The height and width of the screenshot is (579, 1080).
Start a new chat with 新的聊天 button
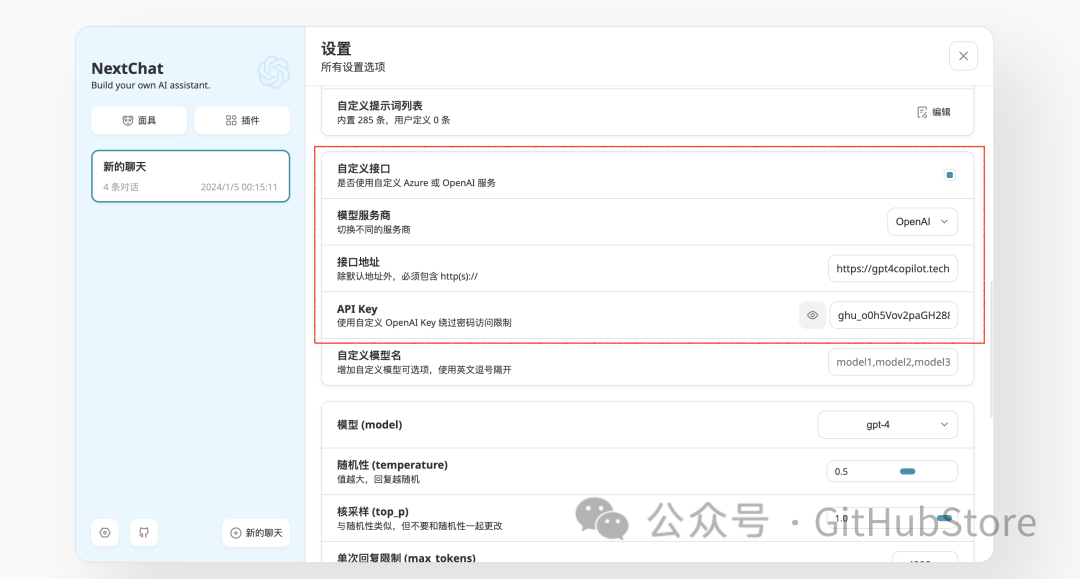click(x=256, y=533)
